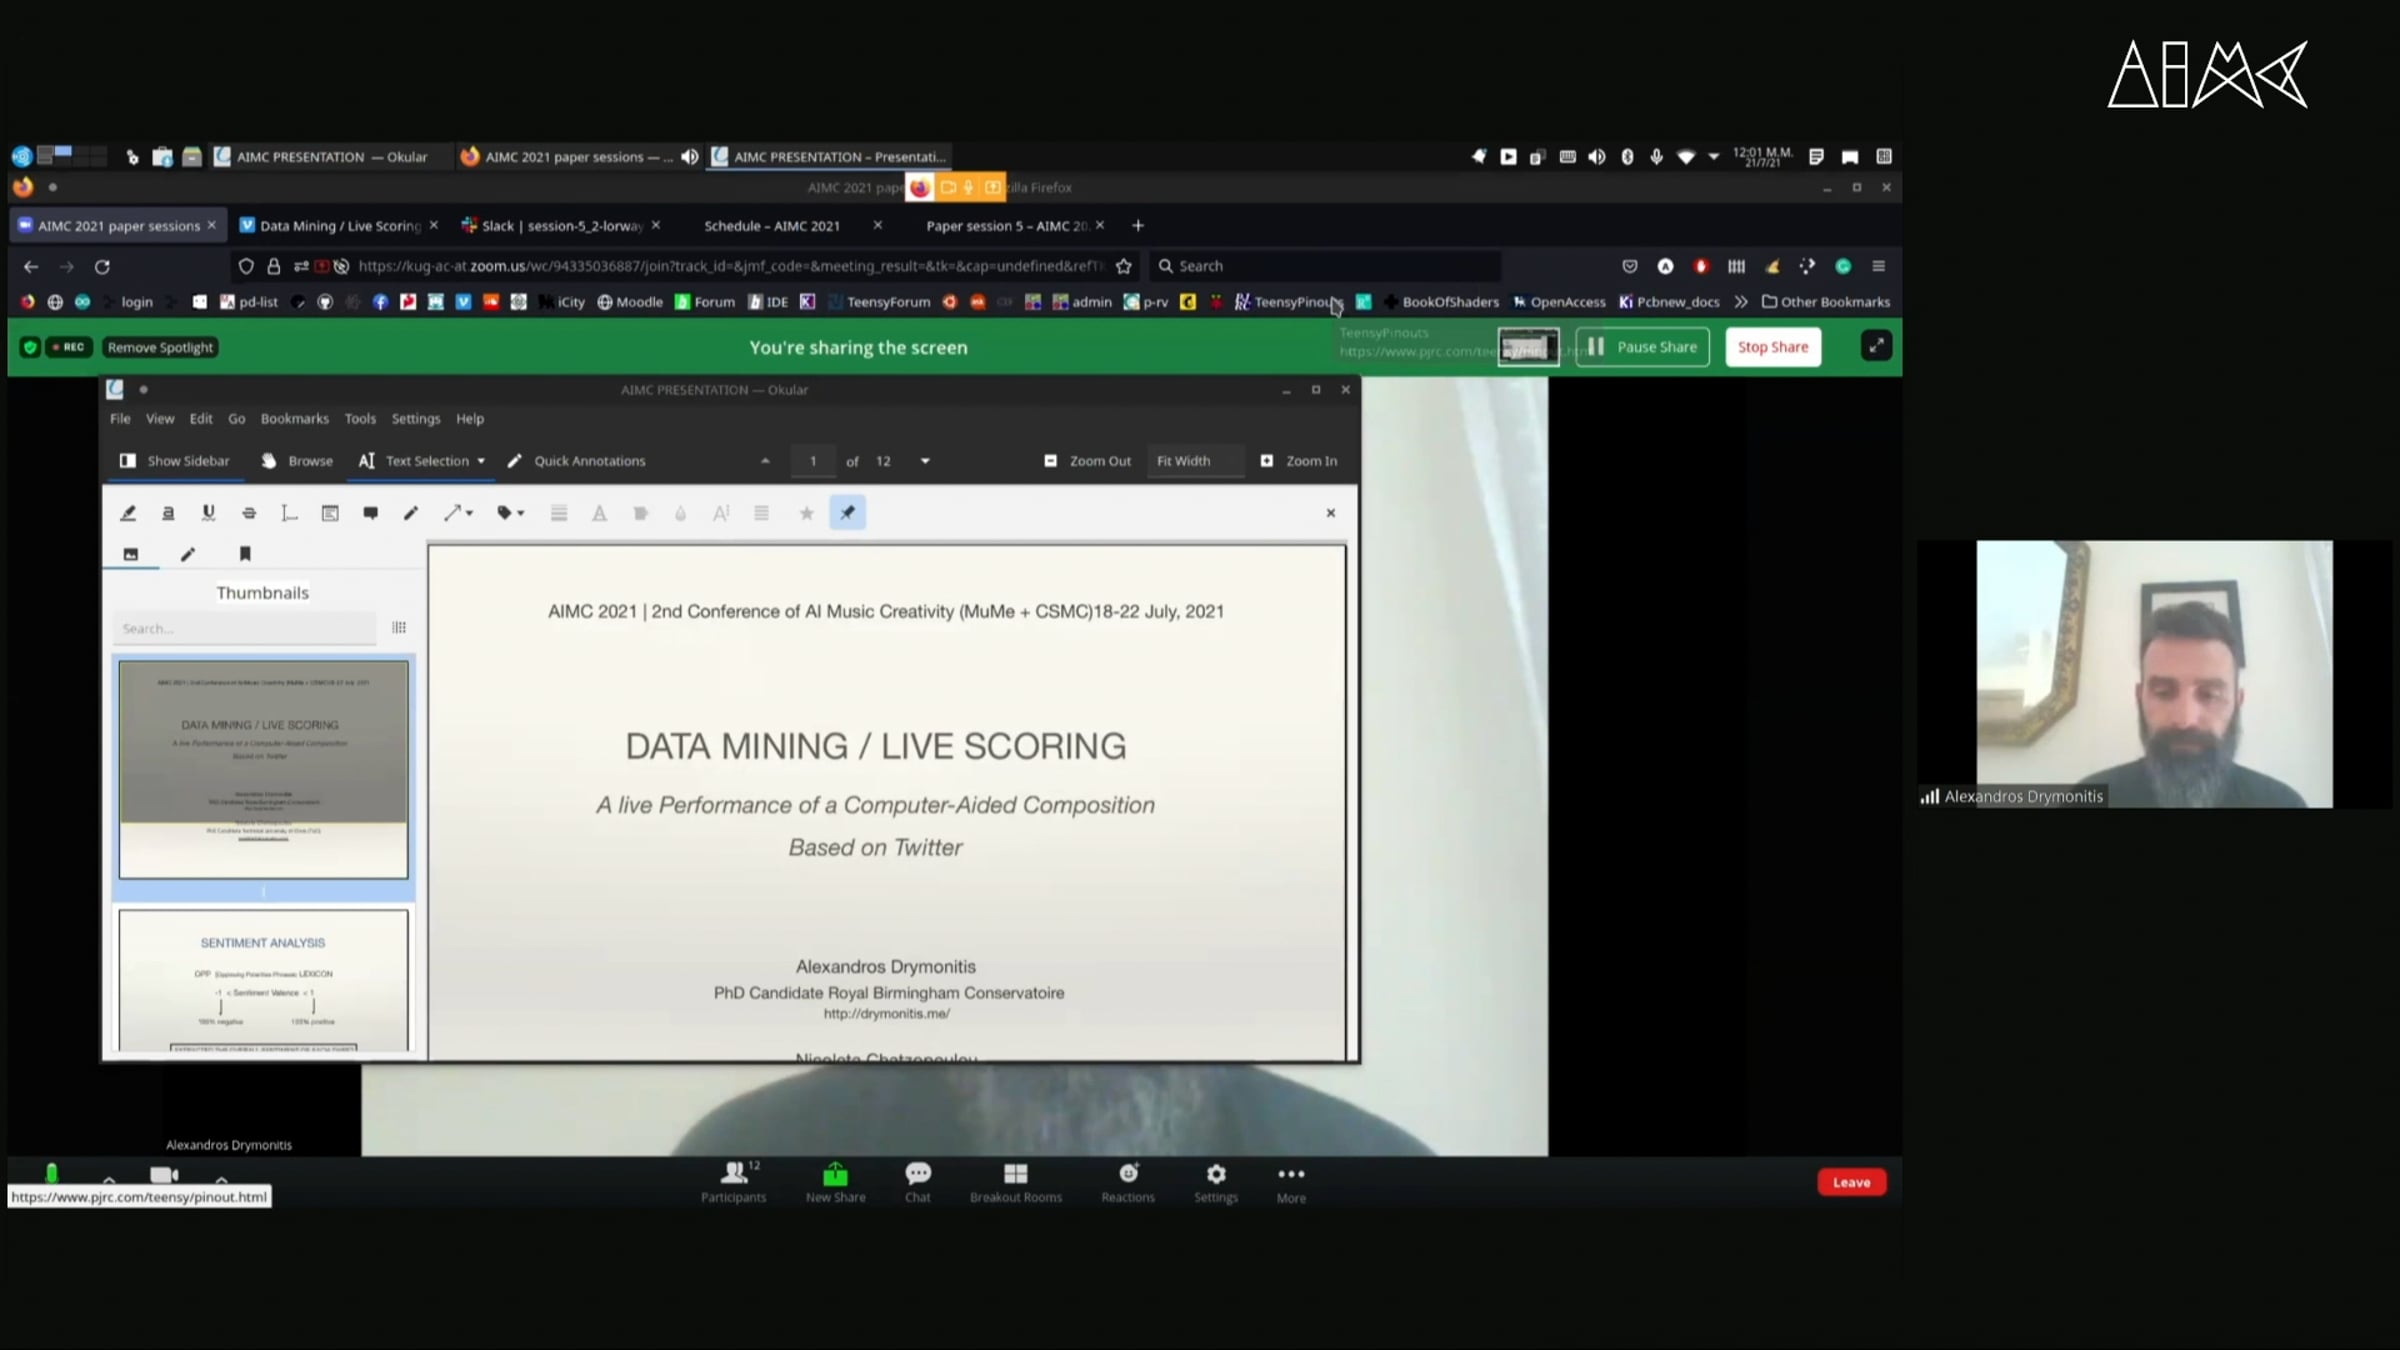Switch to Schedule – AIMC 2021 tab
Screen dimensions: 2400x1350
click(771, 226)
